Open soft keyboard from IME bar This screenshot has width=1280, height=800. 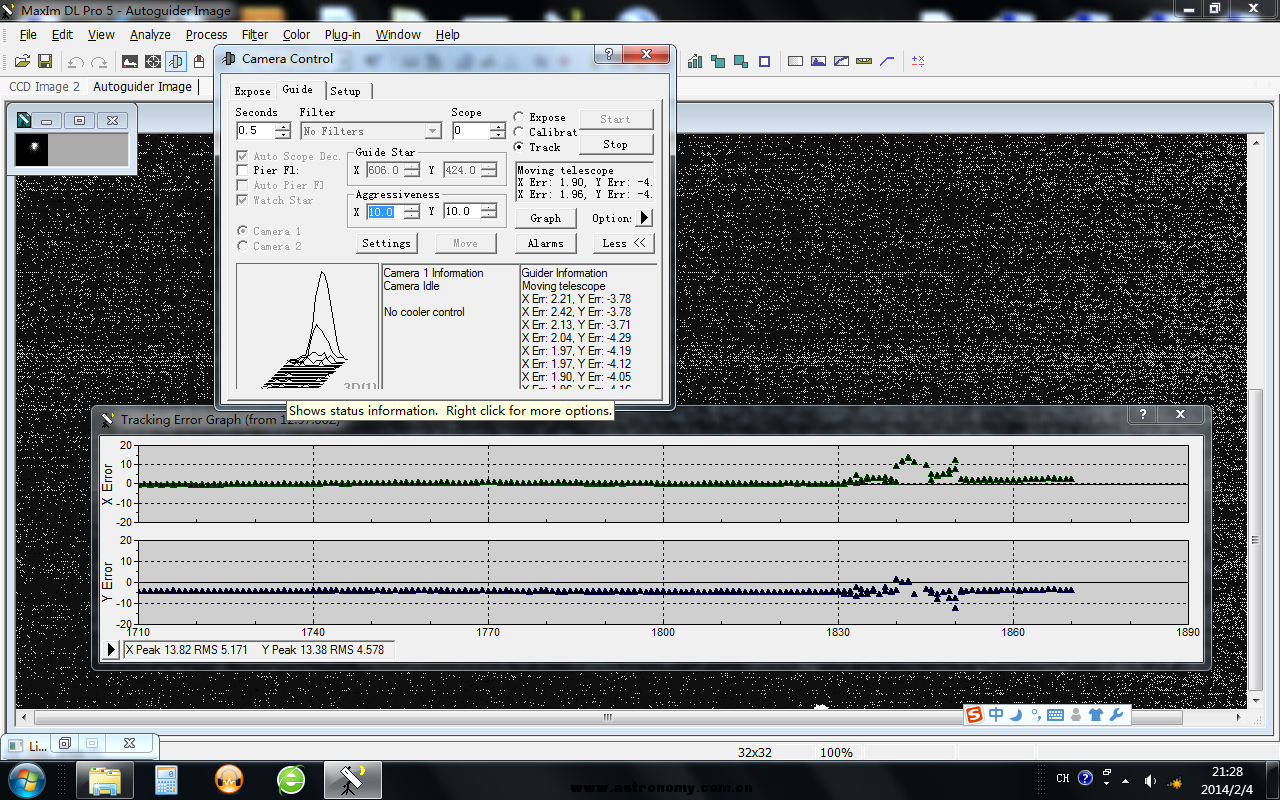point(1055,715)
